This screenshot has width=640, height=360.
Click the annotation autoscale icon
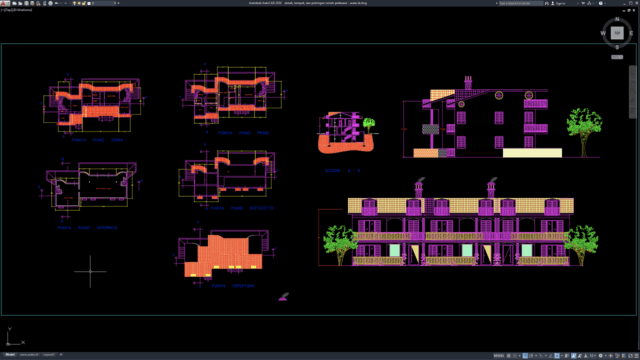[x=580, y=356]
